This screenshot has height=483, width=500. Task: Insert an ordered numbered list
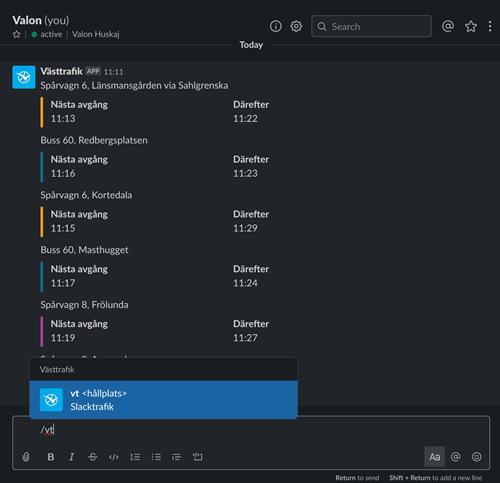tap(135, 457)
